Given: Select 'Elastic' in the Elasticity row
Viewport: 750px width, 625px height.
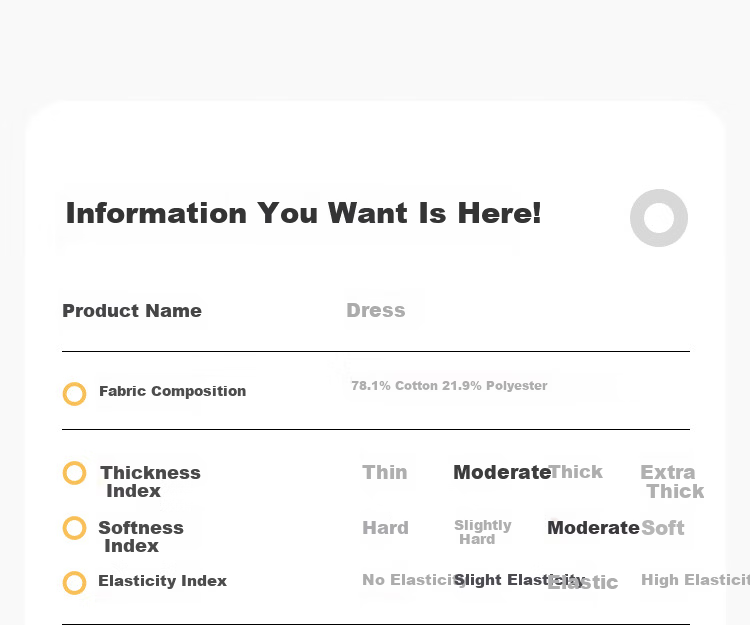Looking at the screenshot, I should [583, 582].
